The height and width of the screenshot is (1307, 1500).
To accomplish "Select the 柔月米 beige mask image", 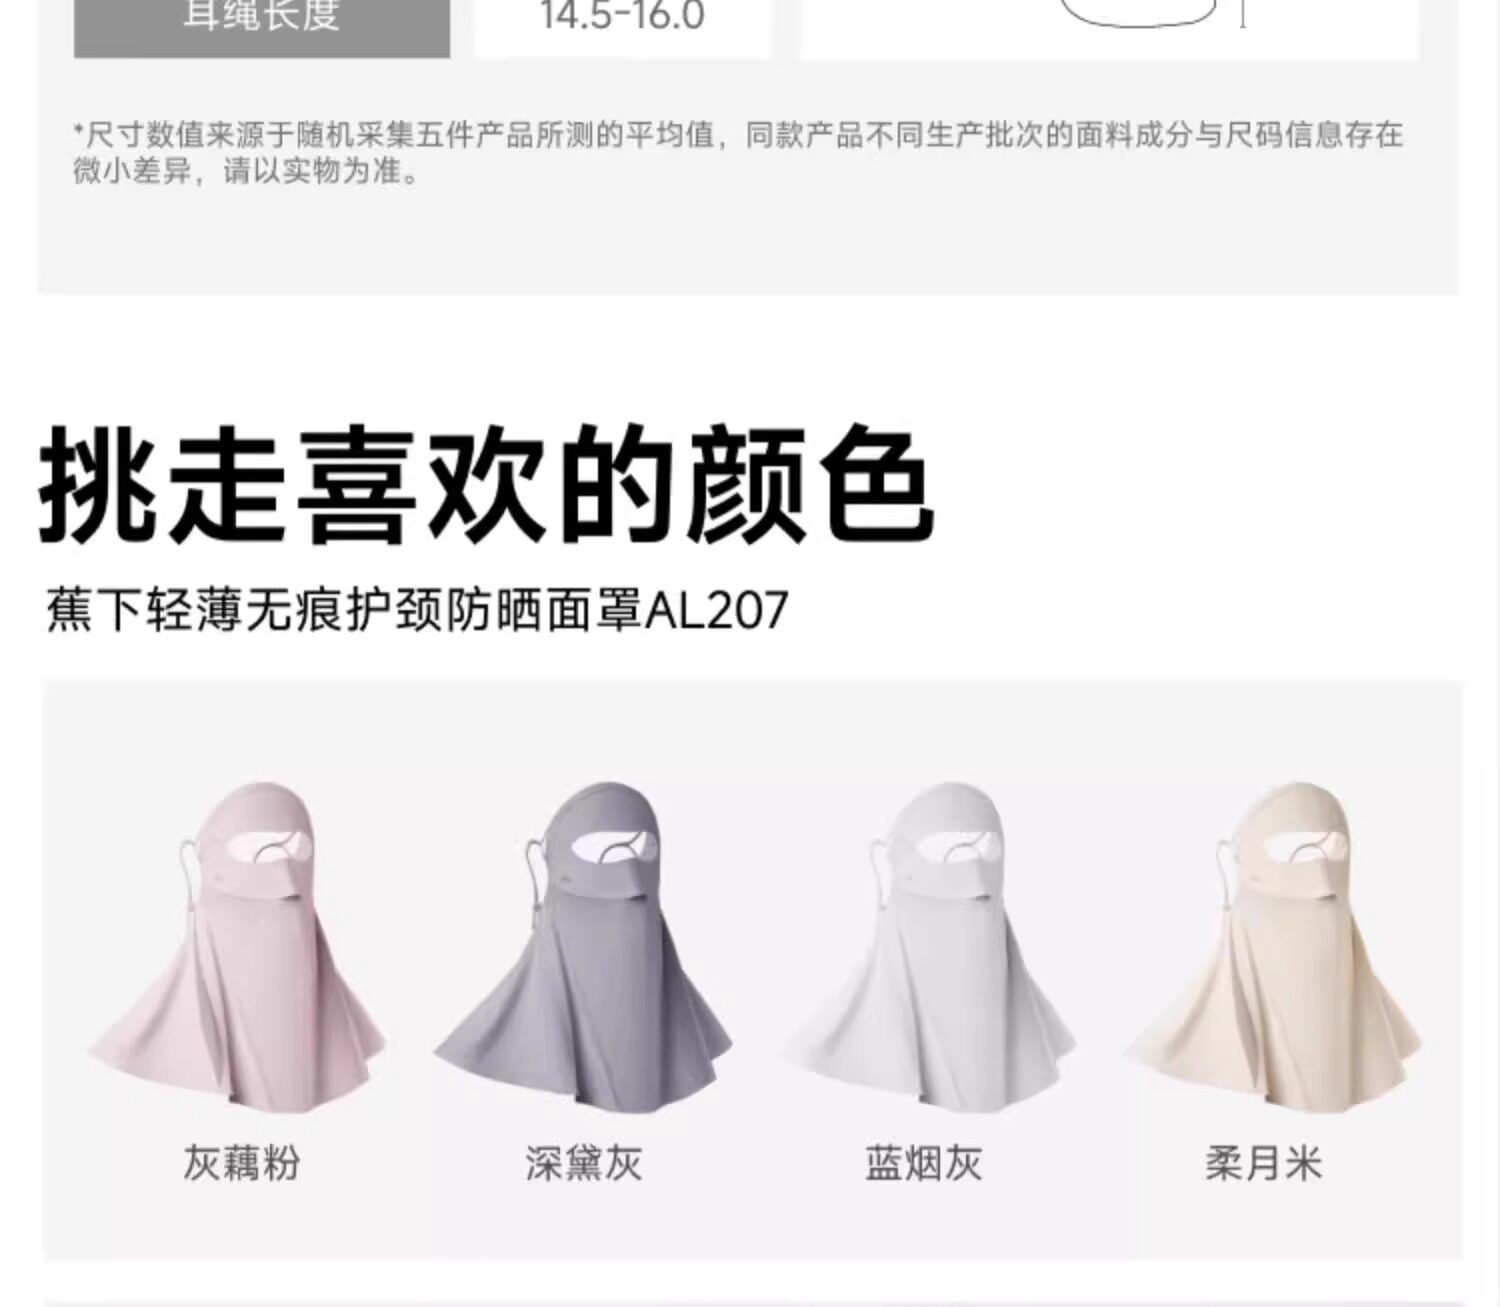I will point(1272,945).
